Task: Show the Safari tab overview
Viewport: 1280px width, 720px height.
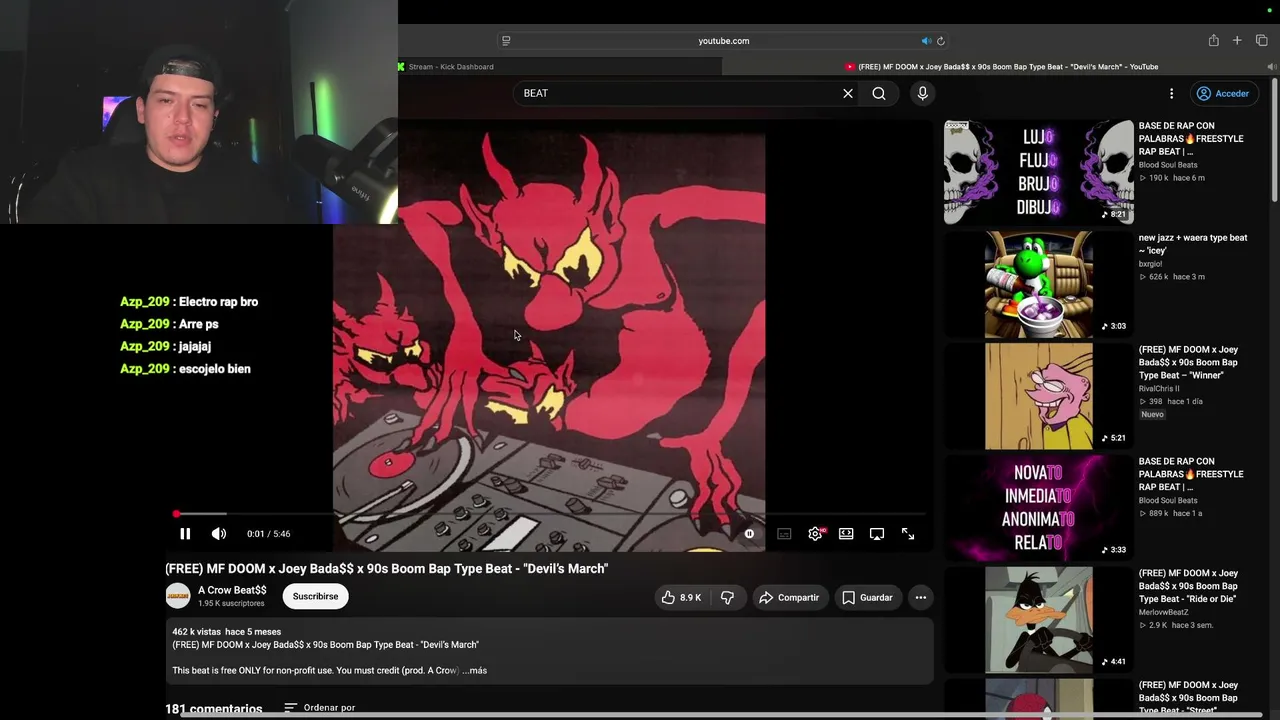Action: (1261, 40)
